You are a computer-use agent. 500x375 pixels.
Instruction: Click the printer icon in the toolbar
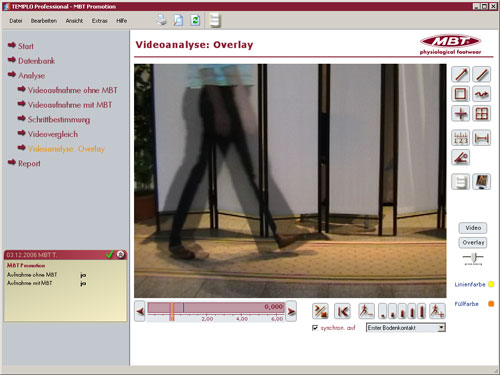[x=162, y=20]
